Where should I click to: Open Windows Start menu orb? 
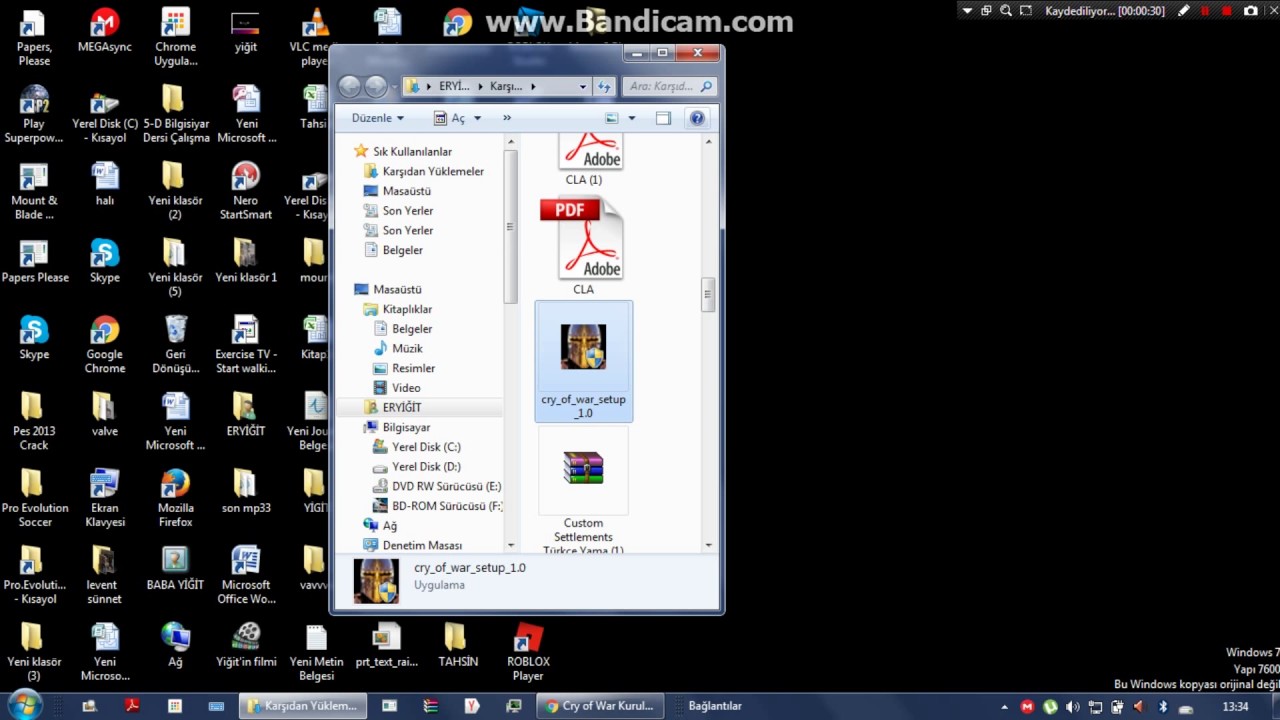coord(23,705)
